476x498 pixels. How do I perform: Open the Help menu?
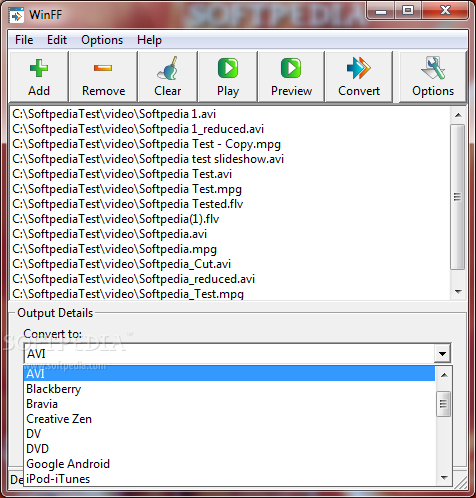point(149,40)
